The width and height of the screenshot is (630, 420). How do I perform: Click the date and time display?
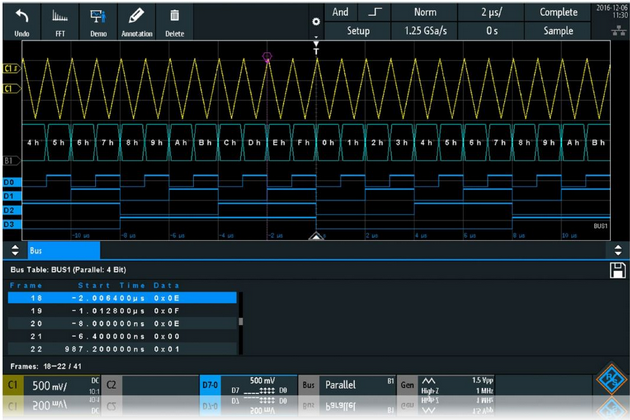612,12
